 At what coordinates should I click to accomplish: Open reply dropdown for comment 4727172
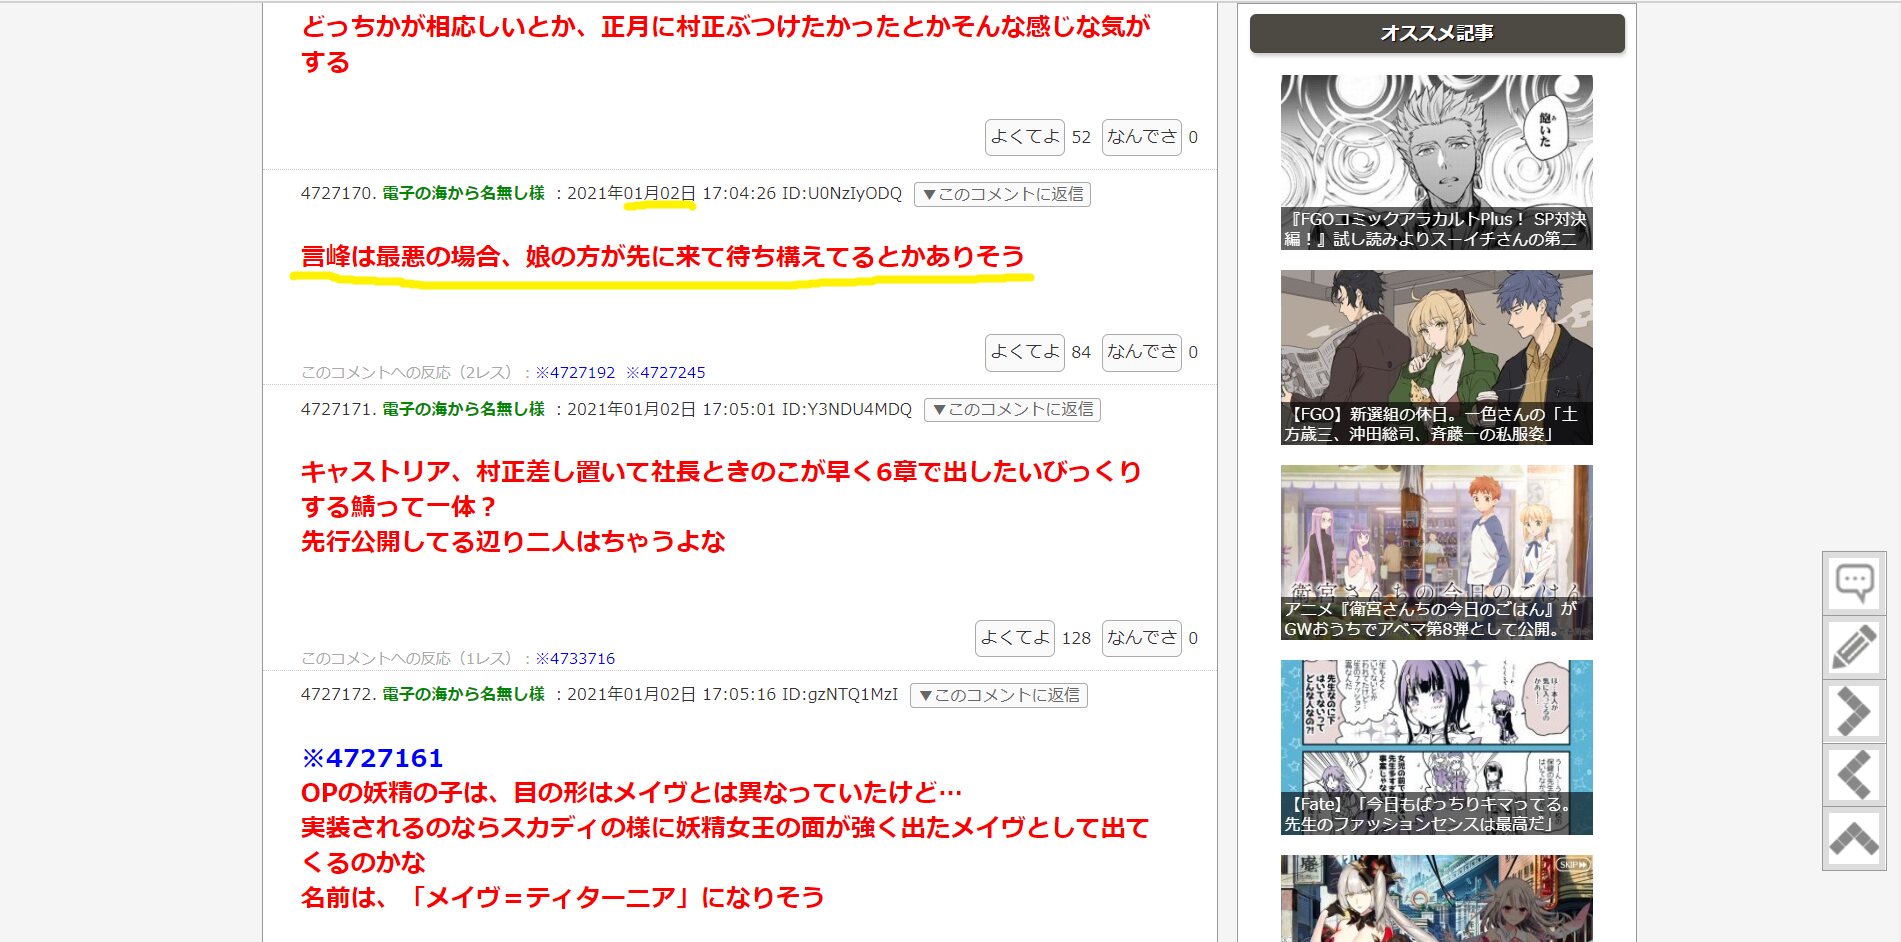[998, 695]
